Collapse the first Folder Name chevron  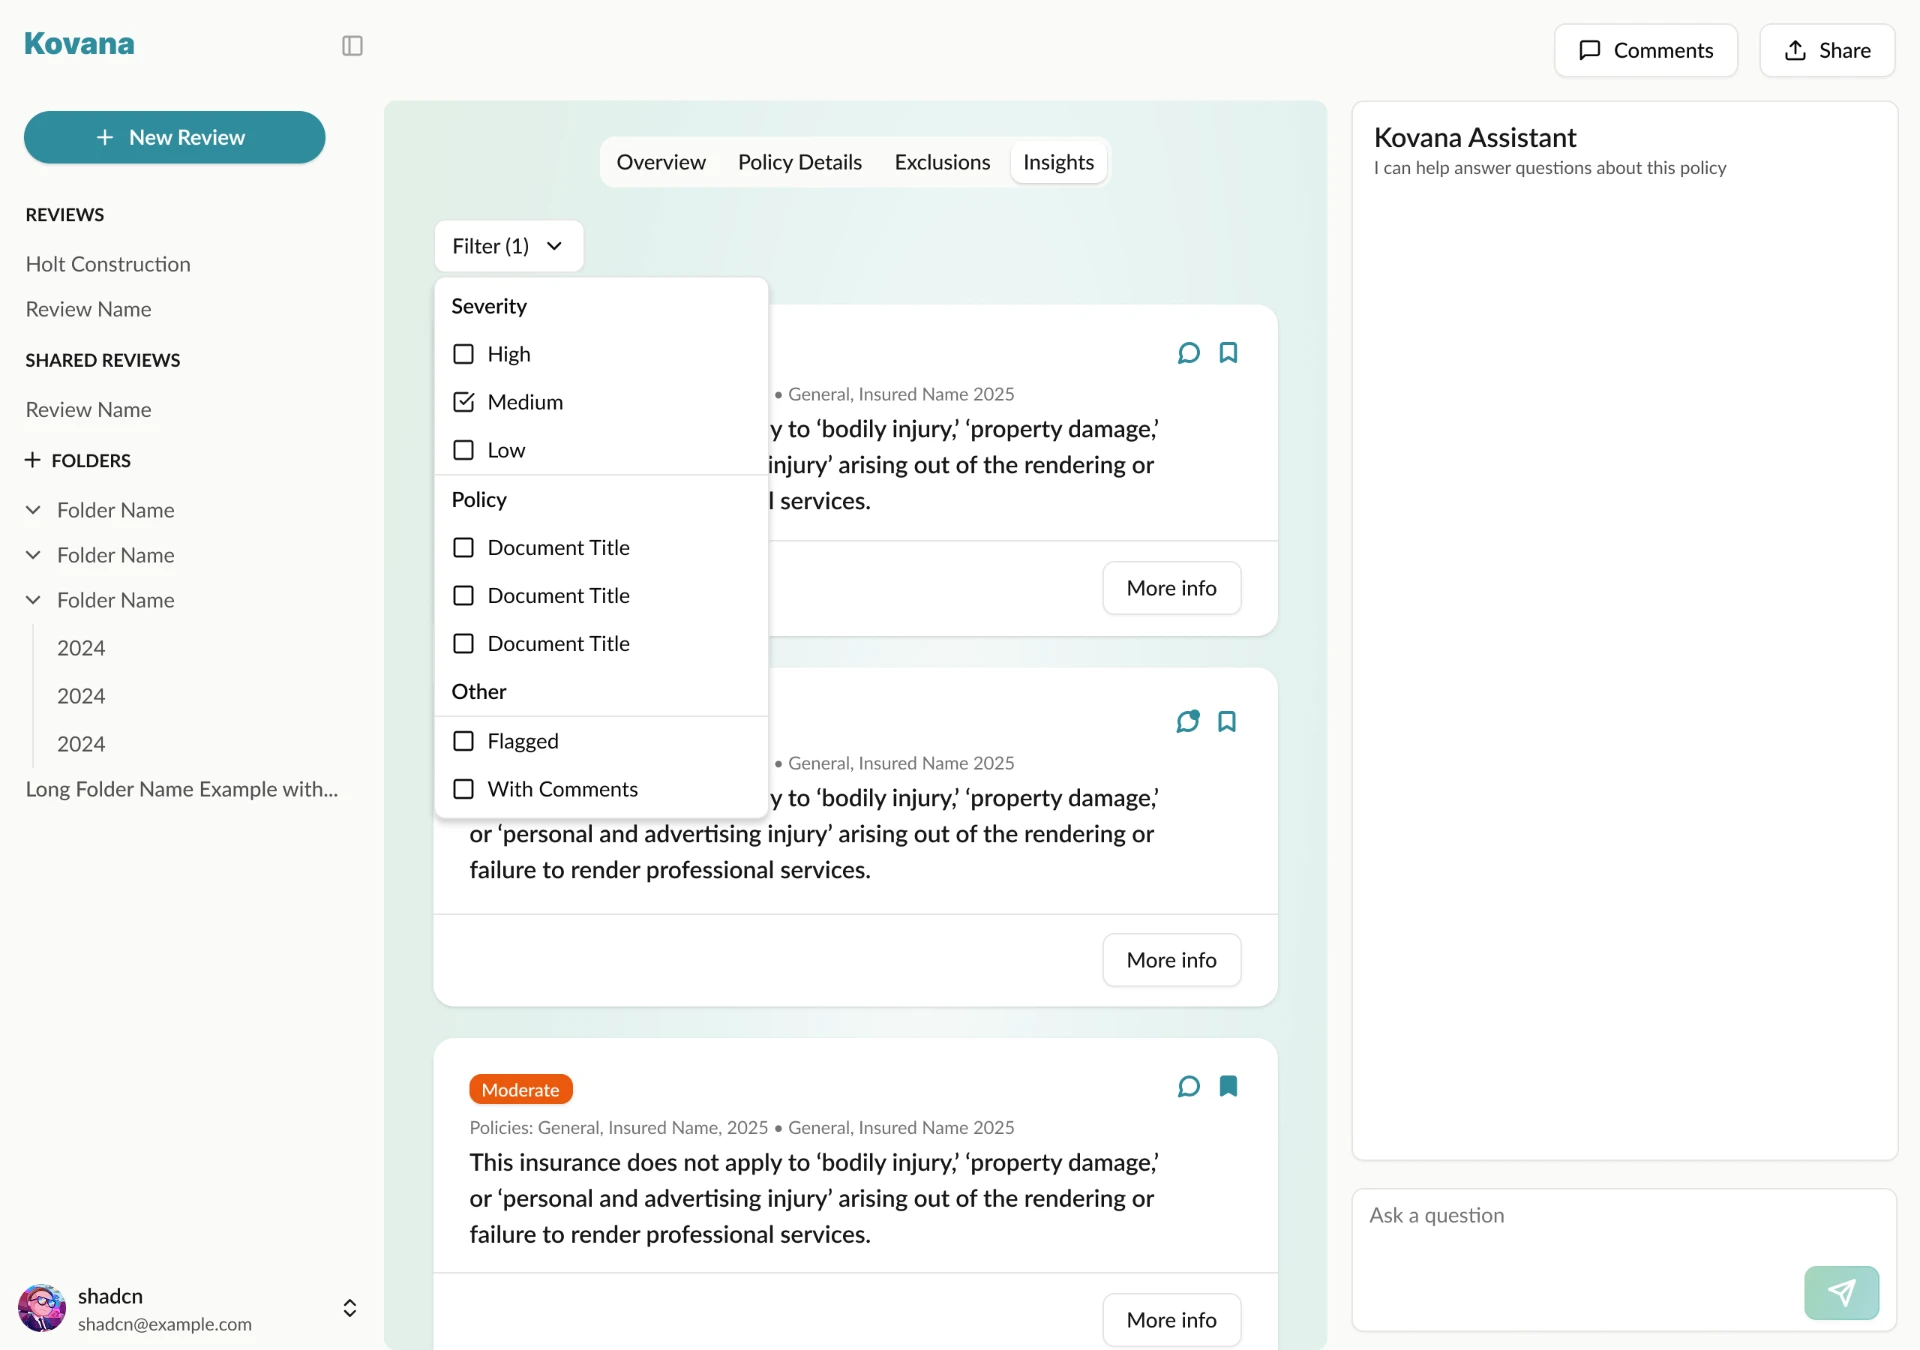[x=33, y=510]
